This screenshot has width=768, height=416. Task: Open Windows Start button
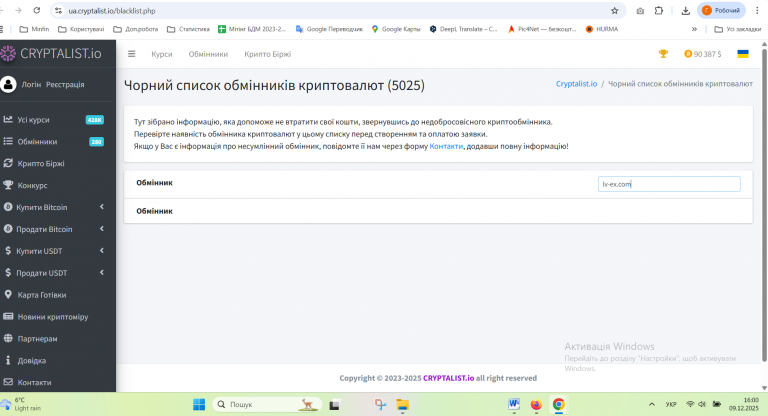pyautogui.click(x=199, y=404)
